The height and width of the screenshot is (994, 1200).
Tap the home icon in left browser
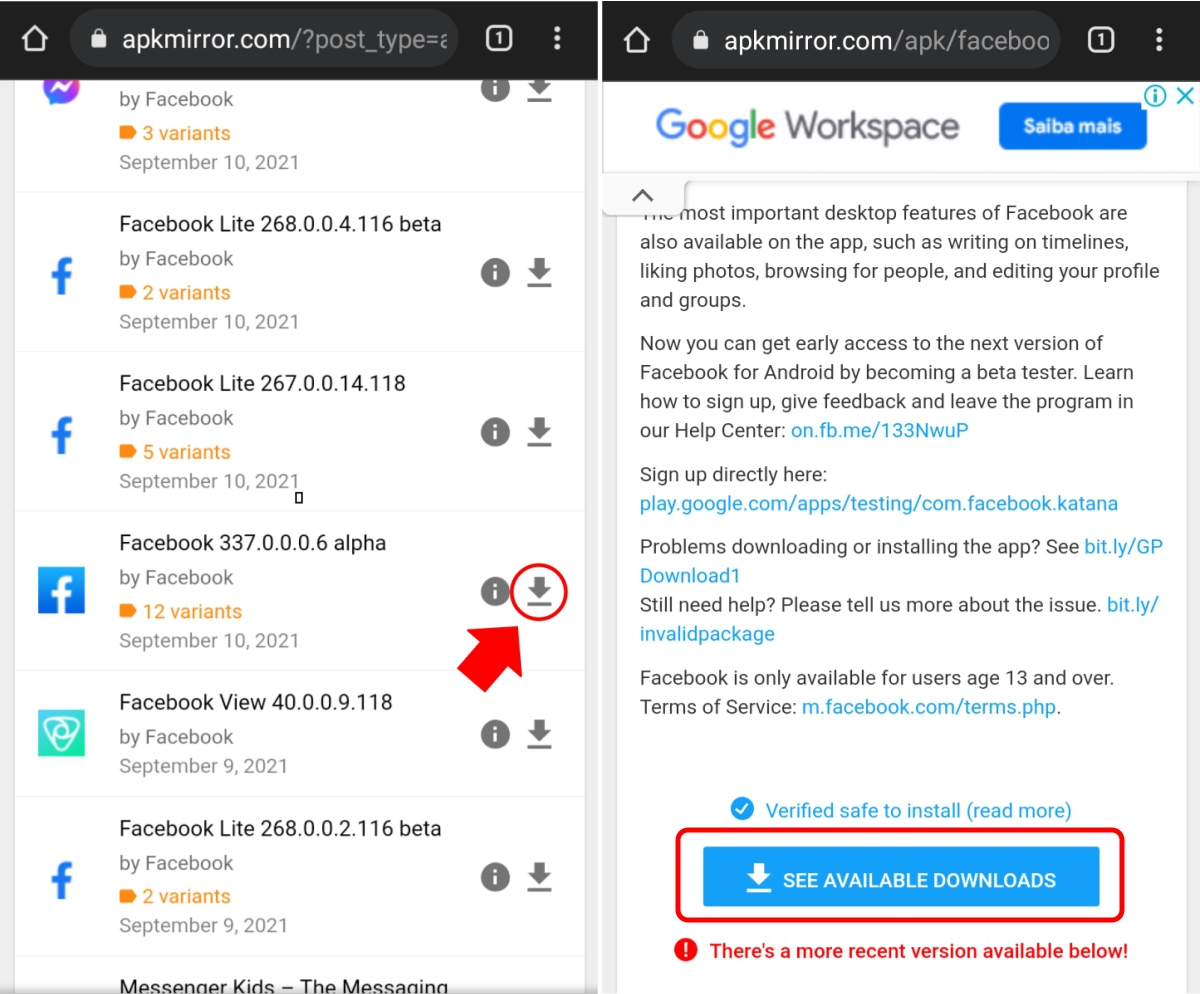[35, 39]
